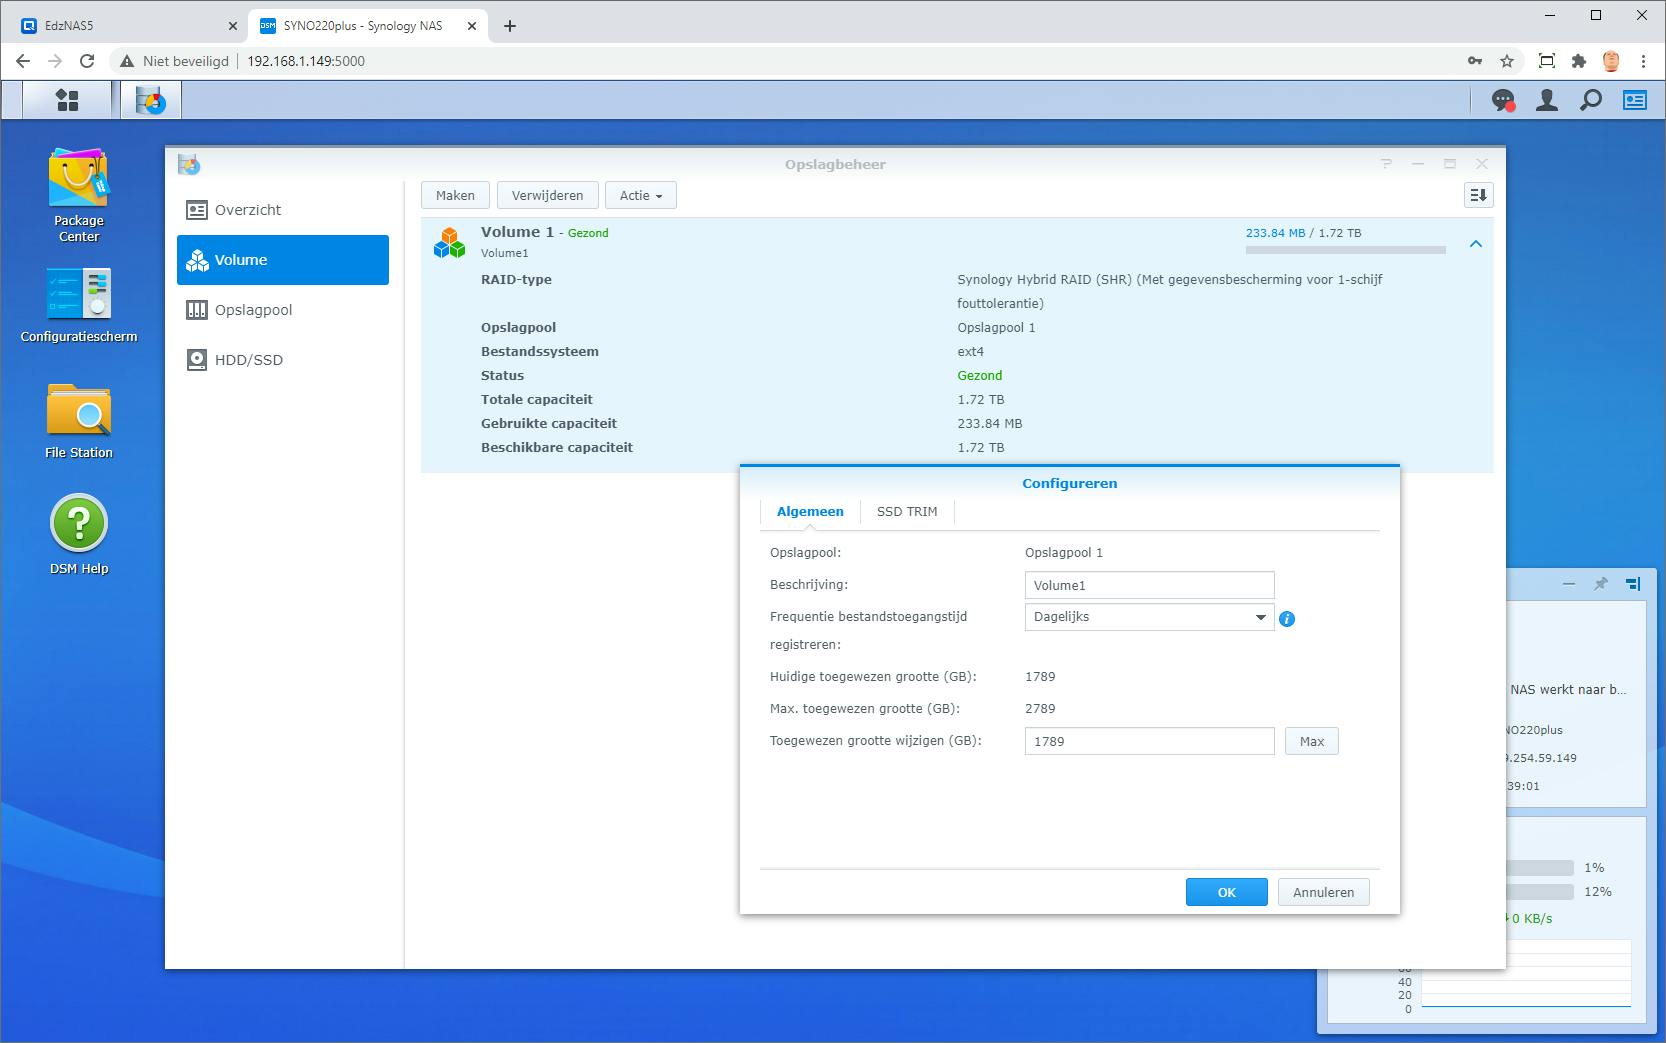The width and height of the screenshot is (1666, 1043).
Task: Click the green 'Gezond' status value
Action: click(979, 376)
